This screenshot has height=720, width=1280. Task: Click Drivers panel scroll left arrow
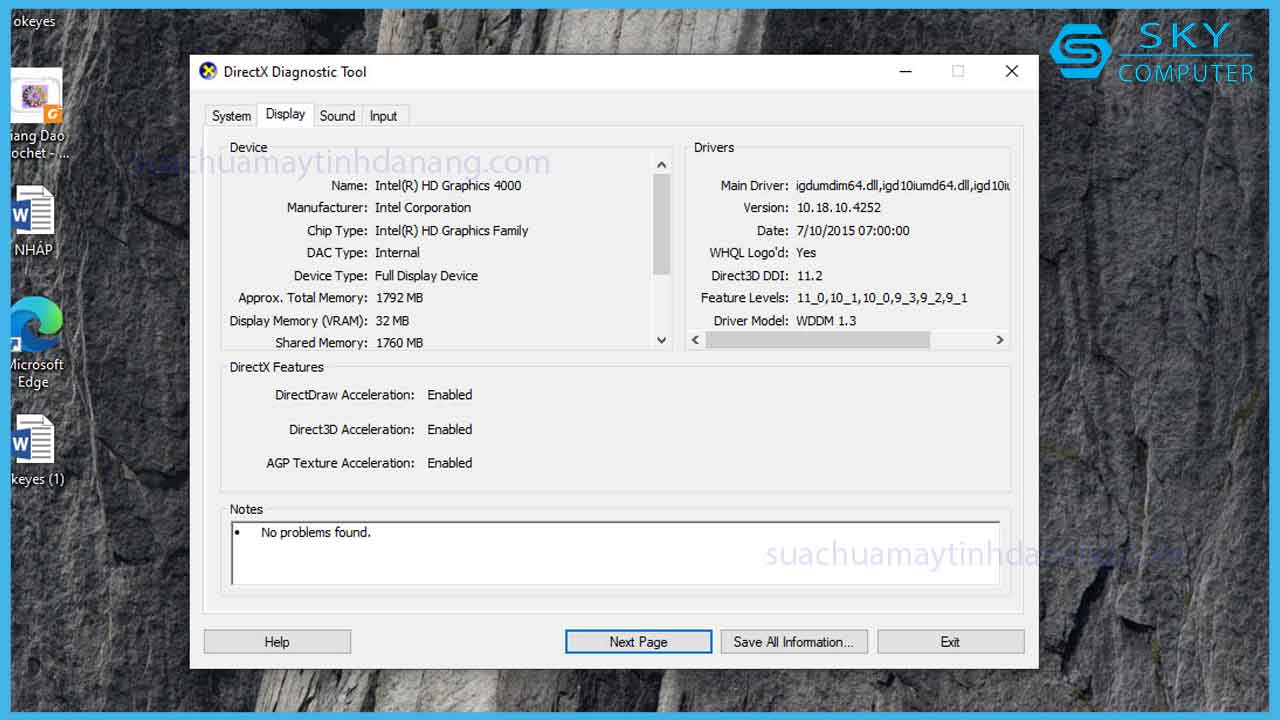696,340
